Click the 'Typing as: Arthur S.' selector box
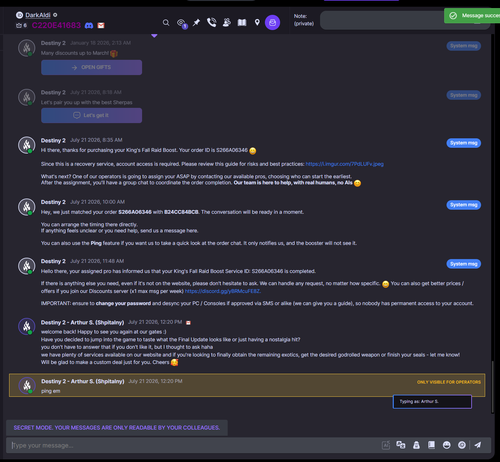The image size is (500, 462). click(432, 402)
